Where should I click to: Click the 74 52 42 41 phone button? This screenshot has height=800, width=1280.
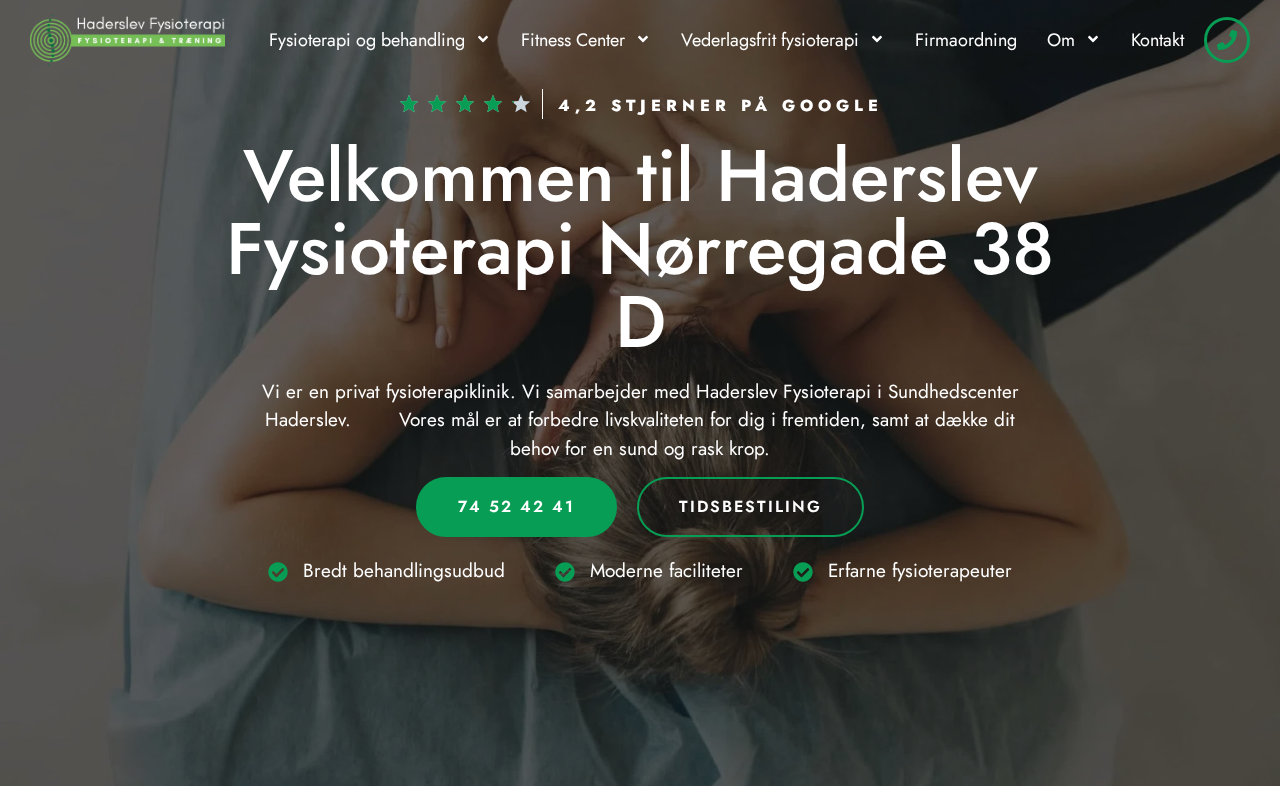tap(516, 507)
